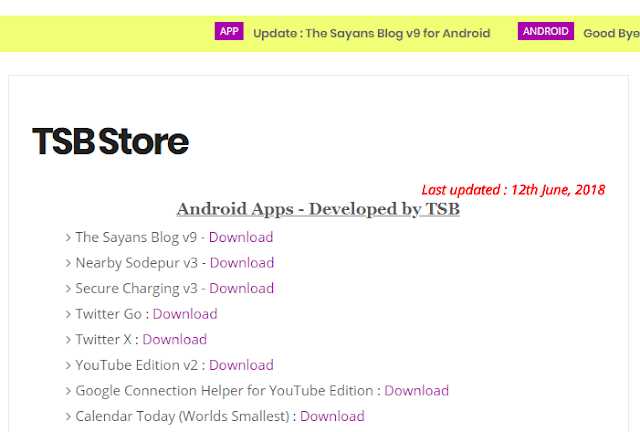Click 'Twitter X' list text
Viewport: 640px width, 432px height.
[x=104, y=339]
